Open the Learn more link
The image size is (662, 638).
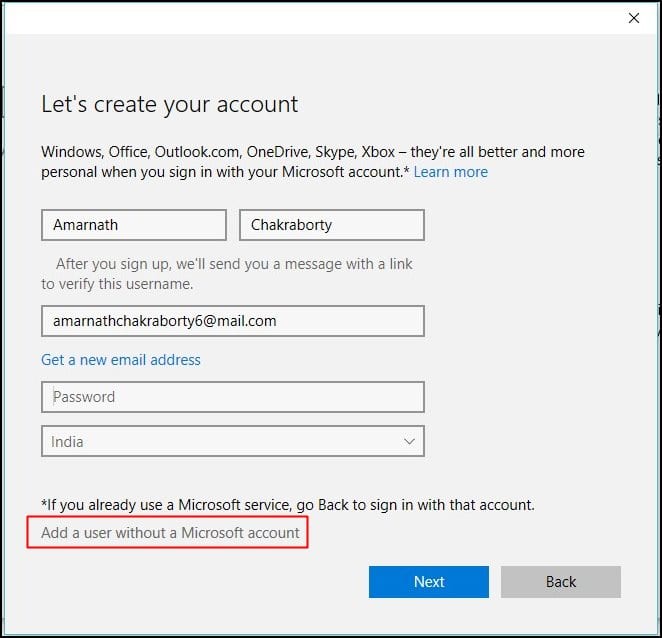(450, 172)
